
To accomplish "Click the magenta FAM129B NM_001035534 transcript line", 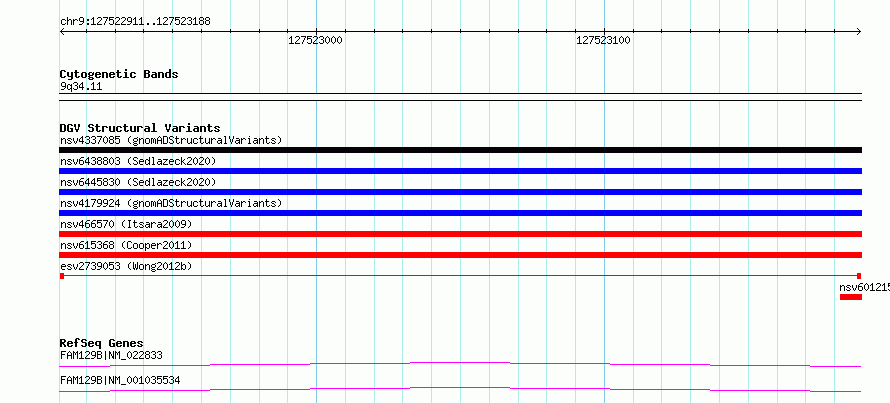I will tap(460, 389).
